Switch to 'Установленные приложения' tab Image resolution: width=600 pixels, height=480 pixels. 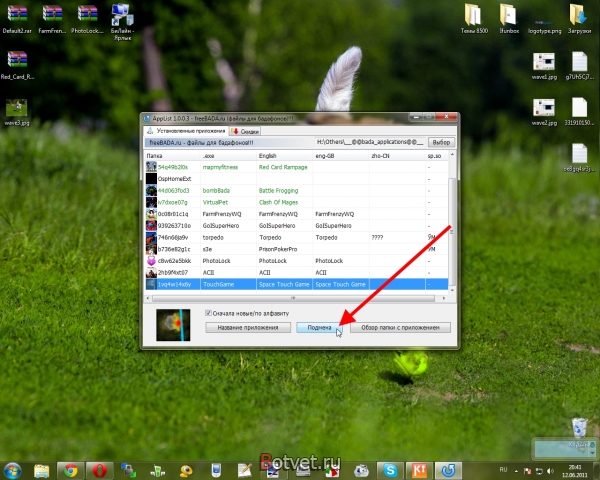(186, 131)
